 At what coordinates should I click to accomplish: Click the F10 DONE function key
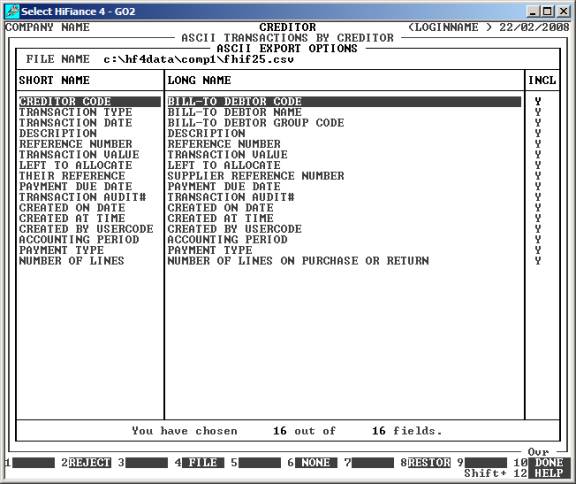[x=549, y=462]
